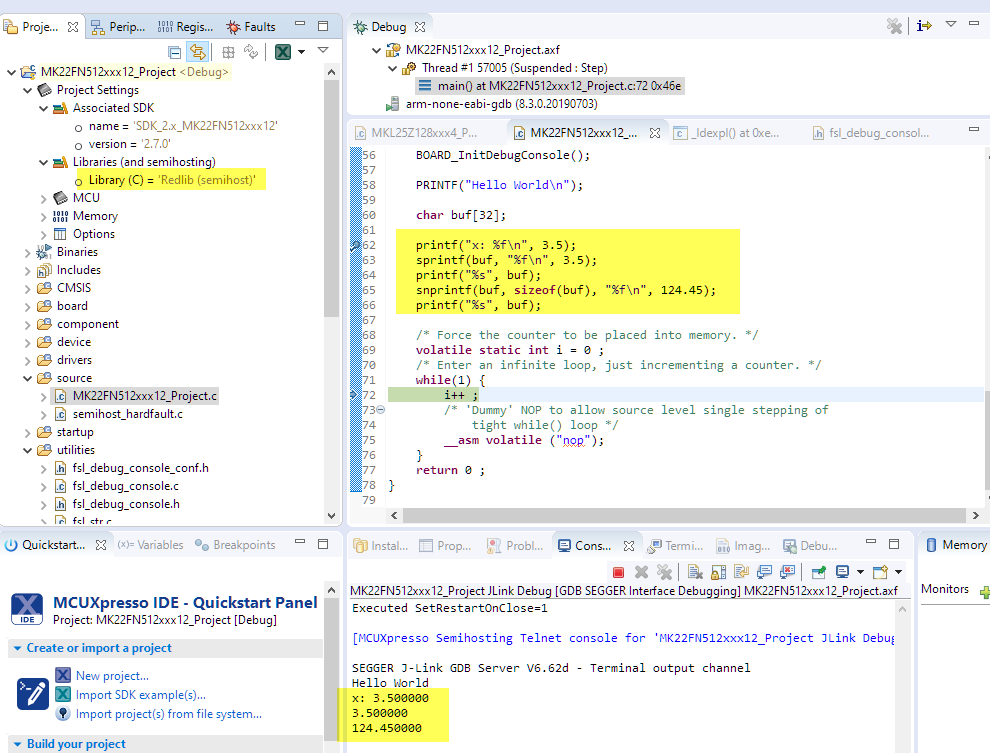Collapse Build your project section

click(17, 744)
